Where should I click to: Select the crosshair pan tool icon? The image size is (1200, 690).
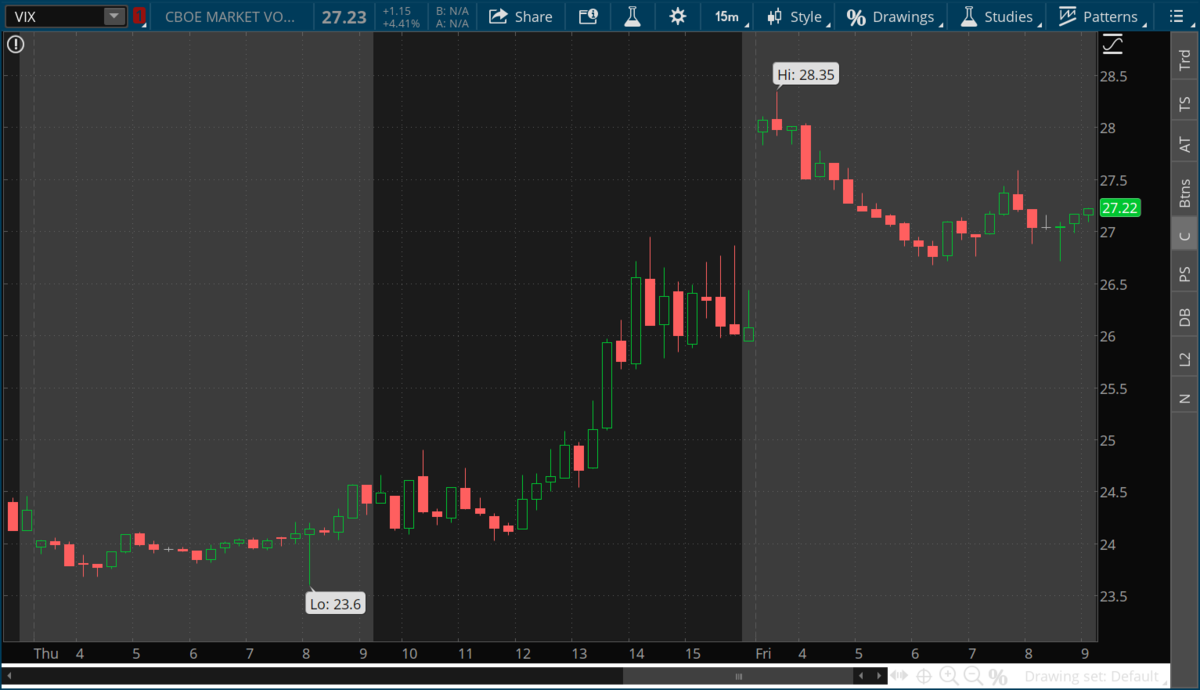tap(924, 677)
